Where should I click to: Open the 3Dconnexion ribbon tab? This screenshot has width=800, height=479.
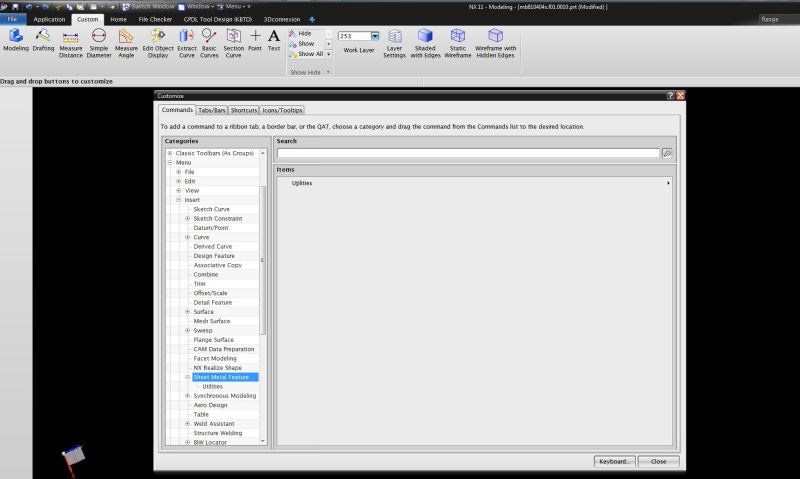coord(282,19)
